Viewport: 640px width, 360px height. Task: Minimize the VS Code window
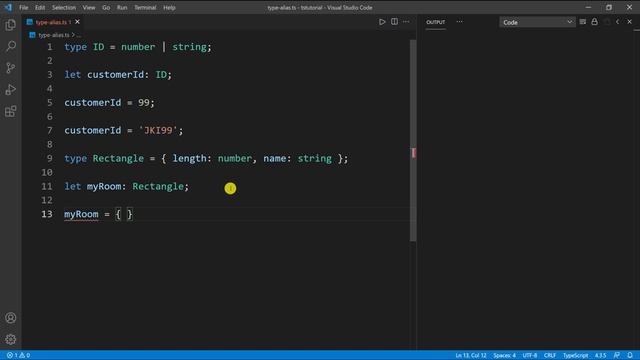click(588, 7)
